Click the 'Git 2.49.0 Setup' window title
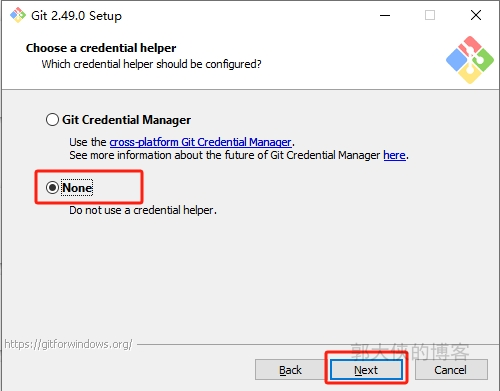The width and height of the screenshot is (500, 391). tap(76, 16)
